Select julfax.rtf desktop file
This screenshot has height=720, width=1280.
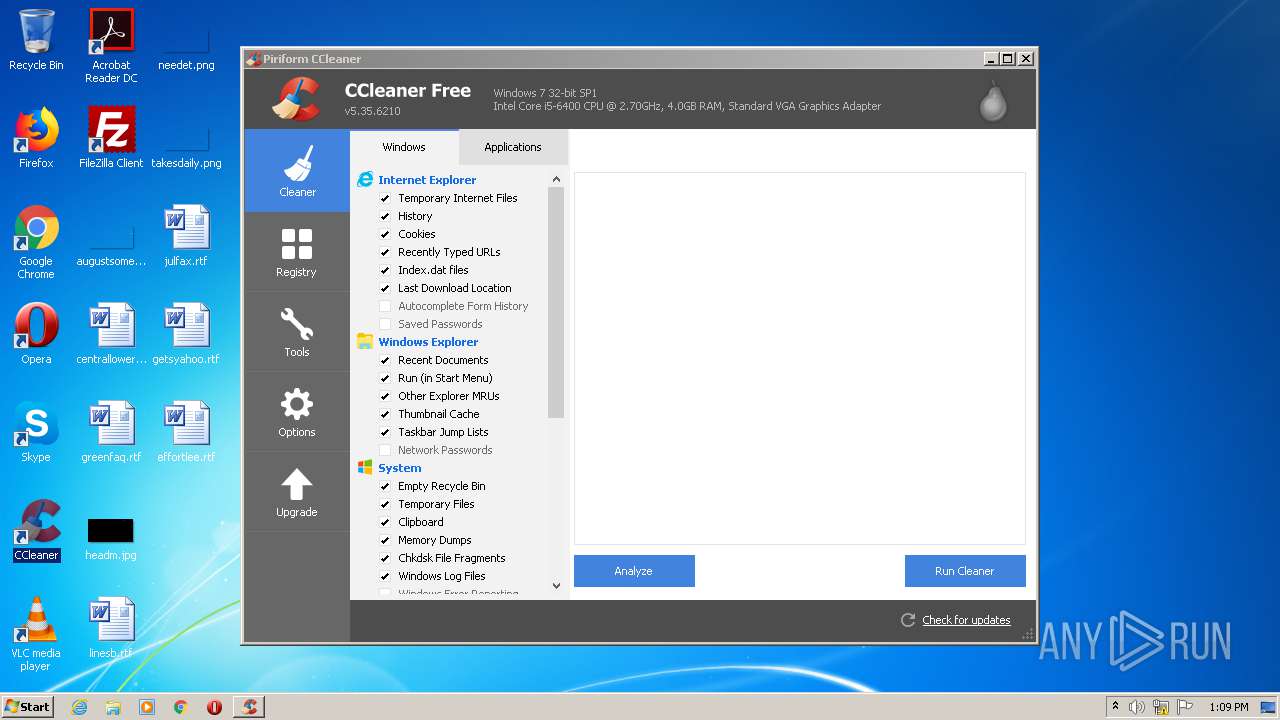pos(186,235)
